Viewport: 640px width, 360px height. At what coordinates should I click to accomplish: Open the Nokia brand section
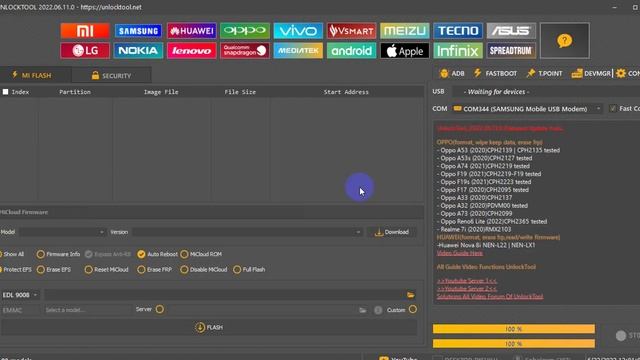(x=138, y=51)
